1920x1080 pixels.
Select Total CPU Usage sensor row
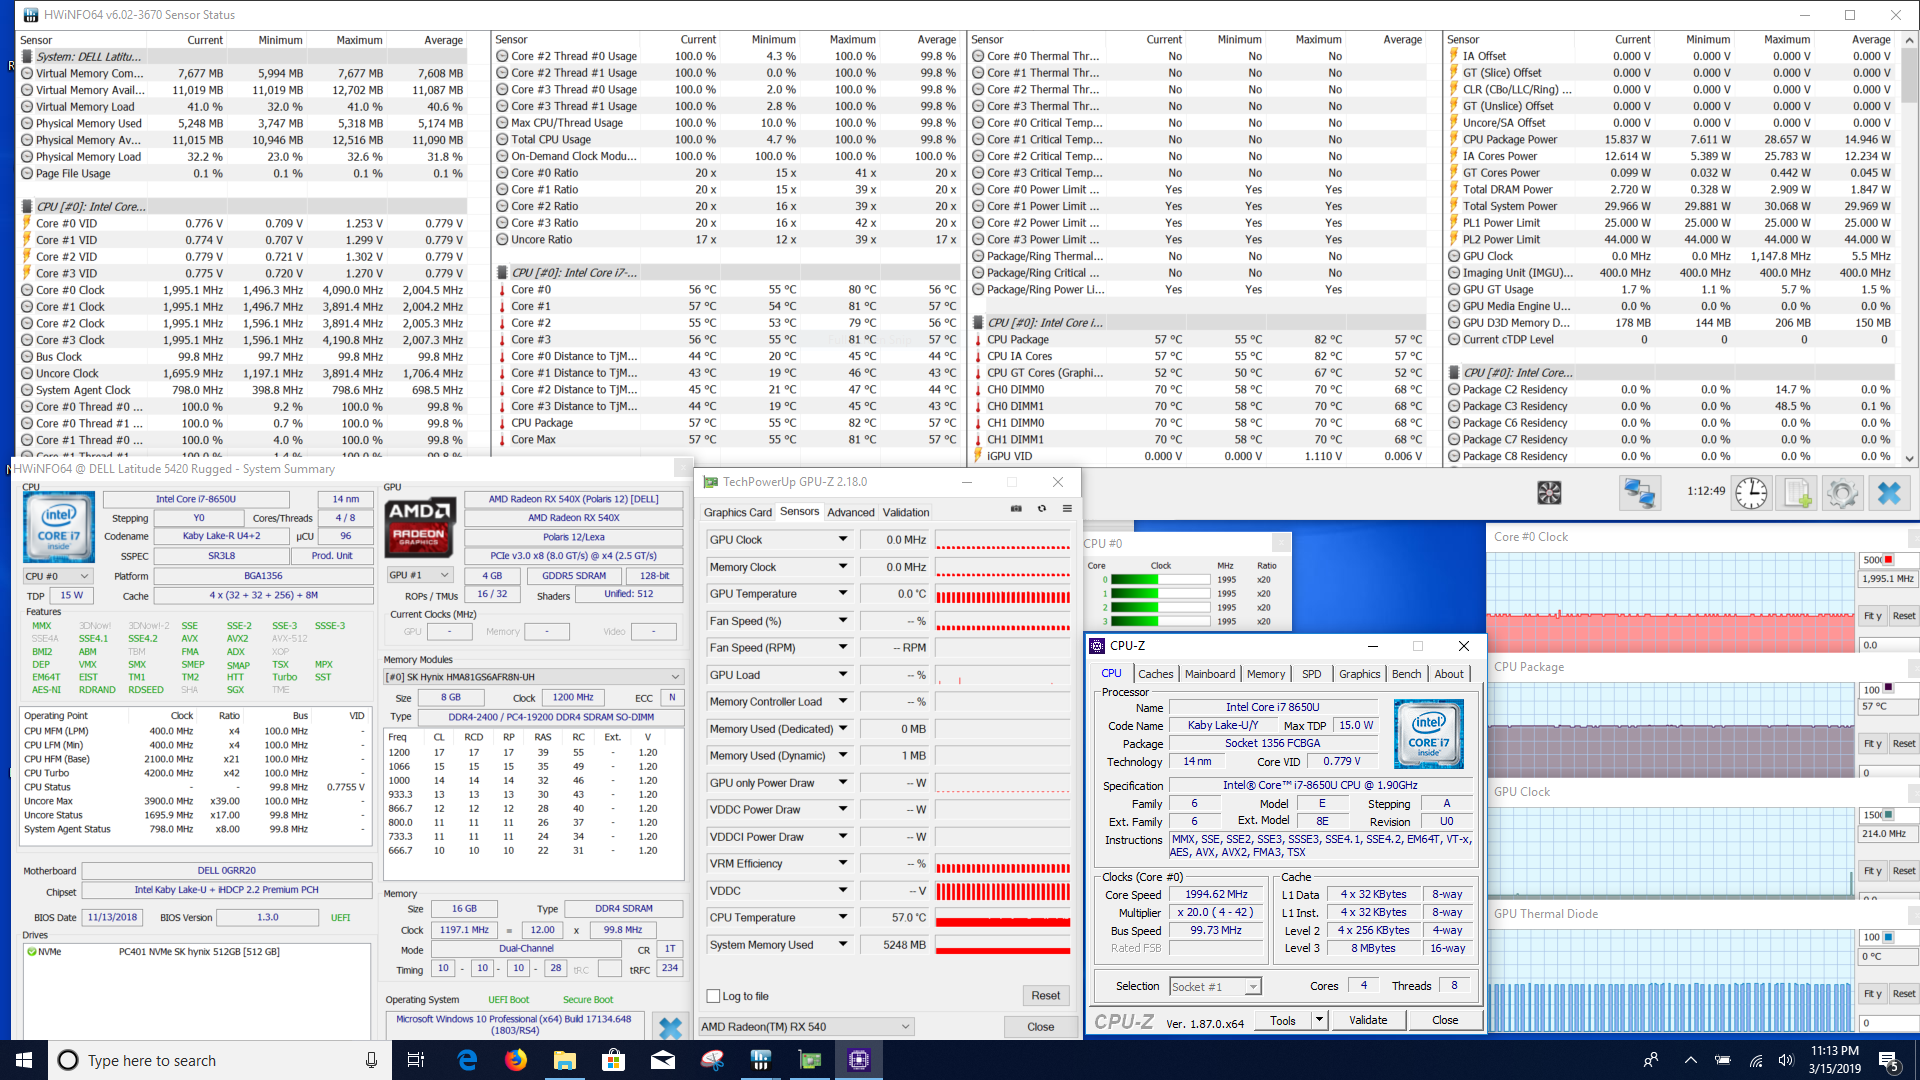tap(726, 139)
